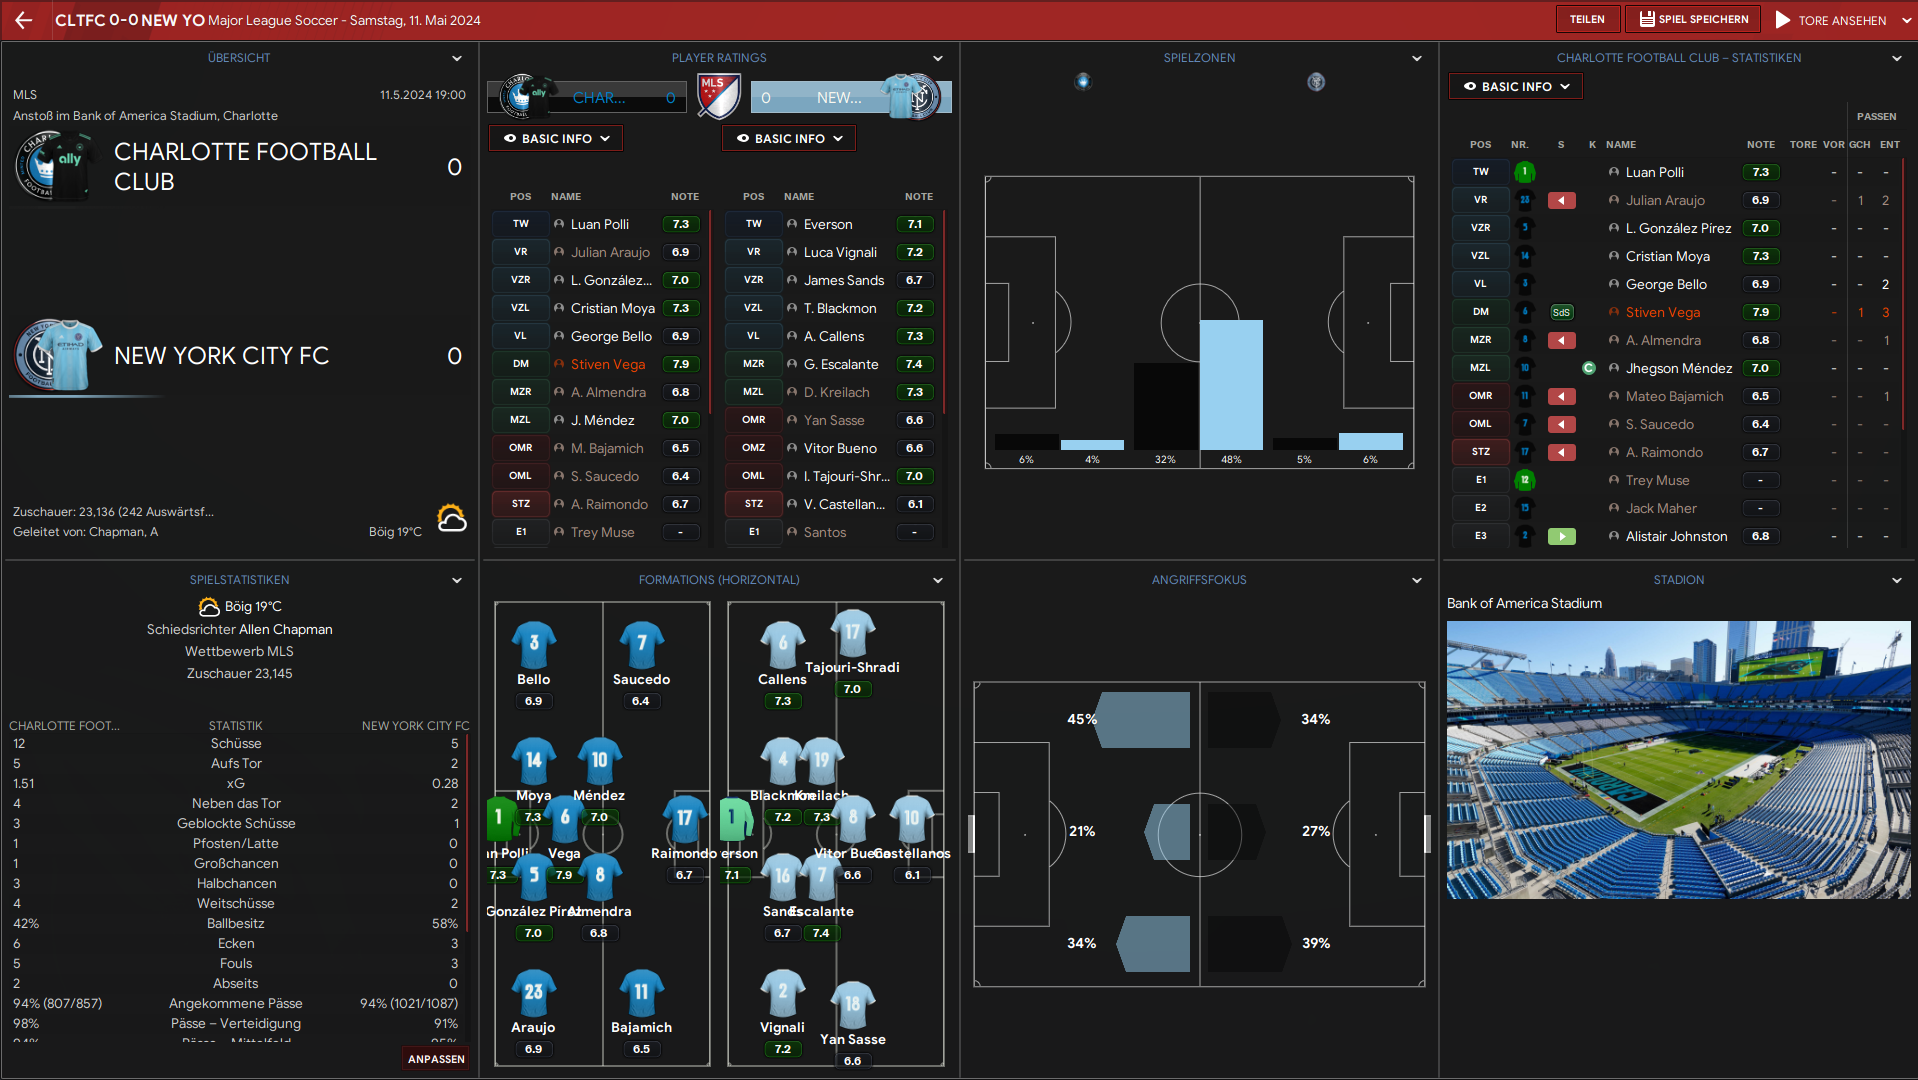Open the Spielstatistiken panel dropdown chevron
1918x1080 pixels.
[457, 580]
